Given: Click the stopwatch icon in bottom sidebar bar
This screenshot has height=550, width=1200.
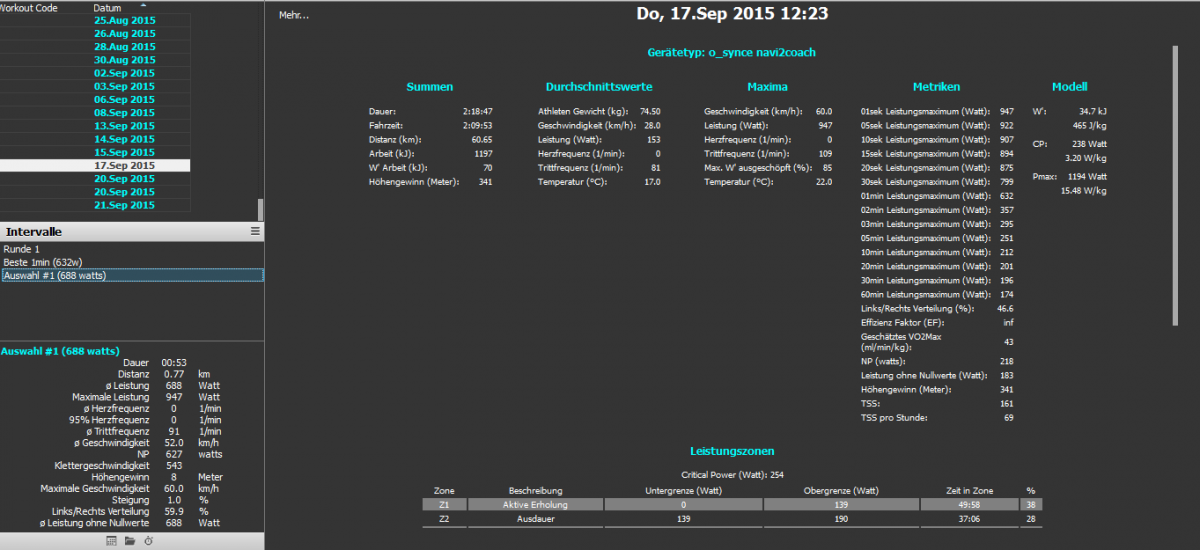Looking at the screenshot, I should point(148,541).
